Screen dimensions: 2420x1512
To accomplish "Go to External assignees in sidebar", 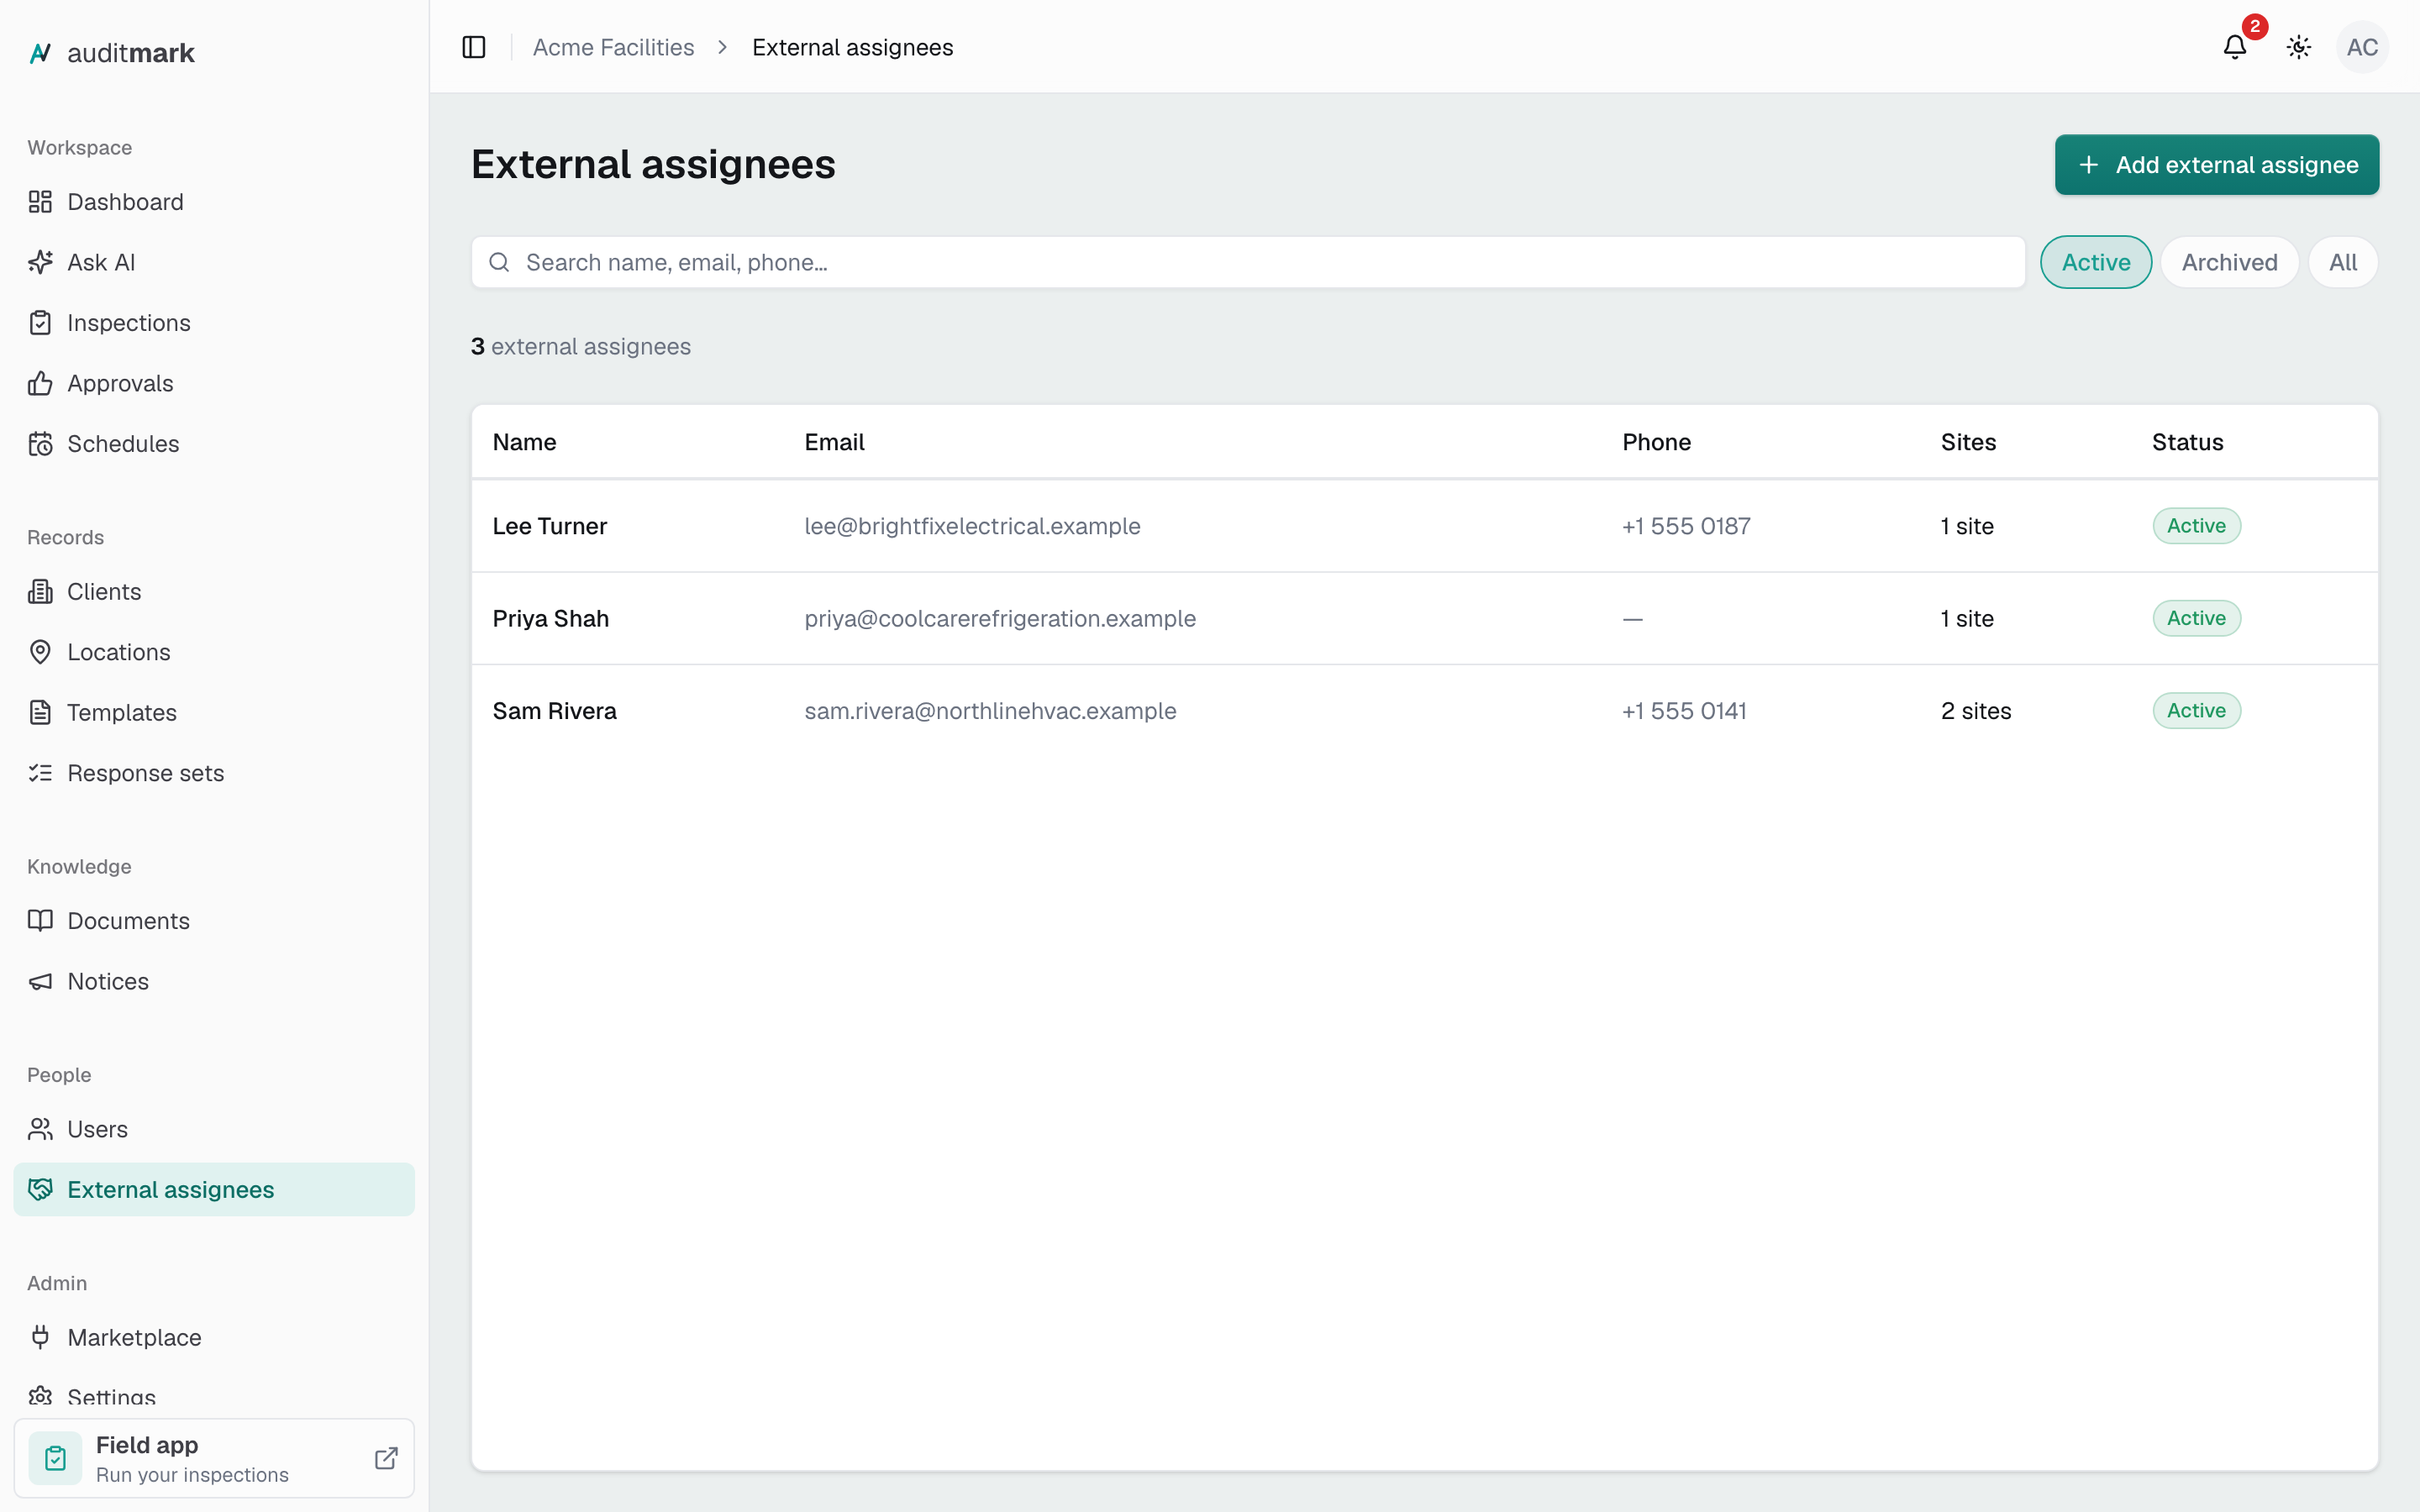I will tap(214, 1190).
